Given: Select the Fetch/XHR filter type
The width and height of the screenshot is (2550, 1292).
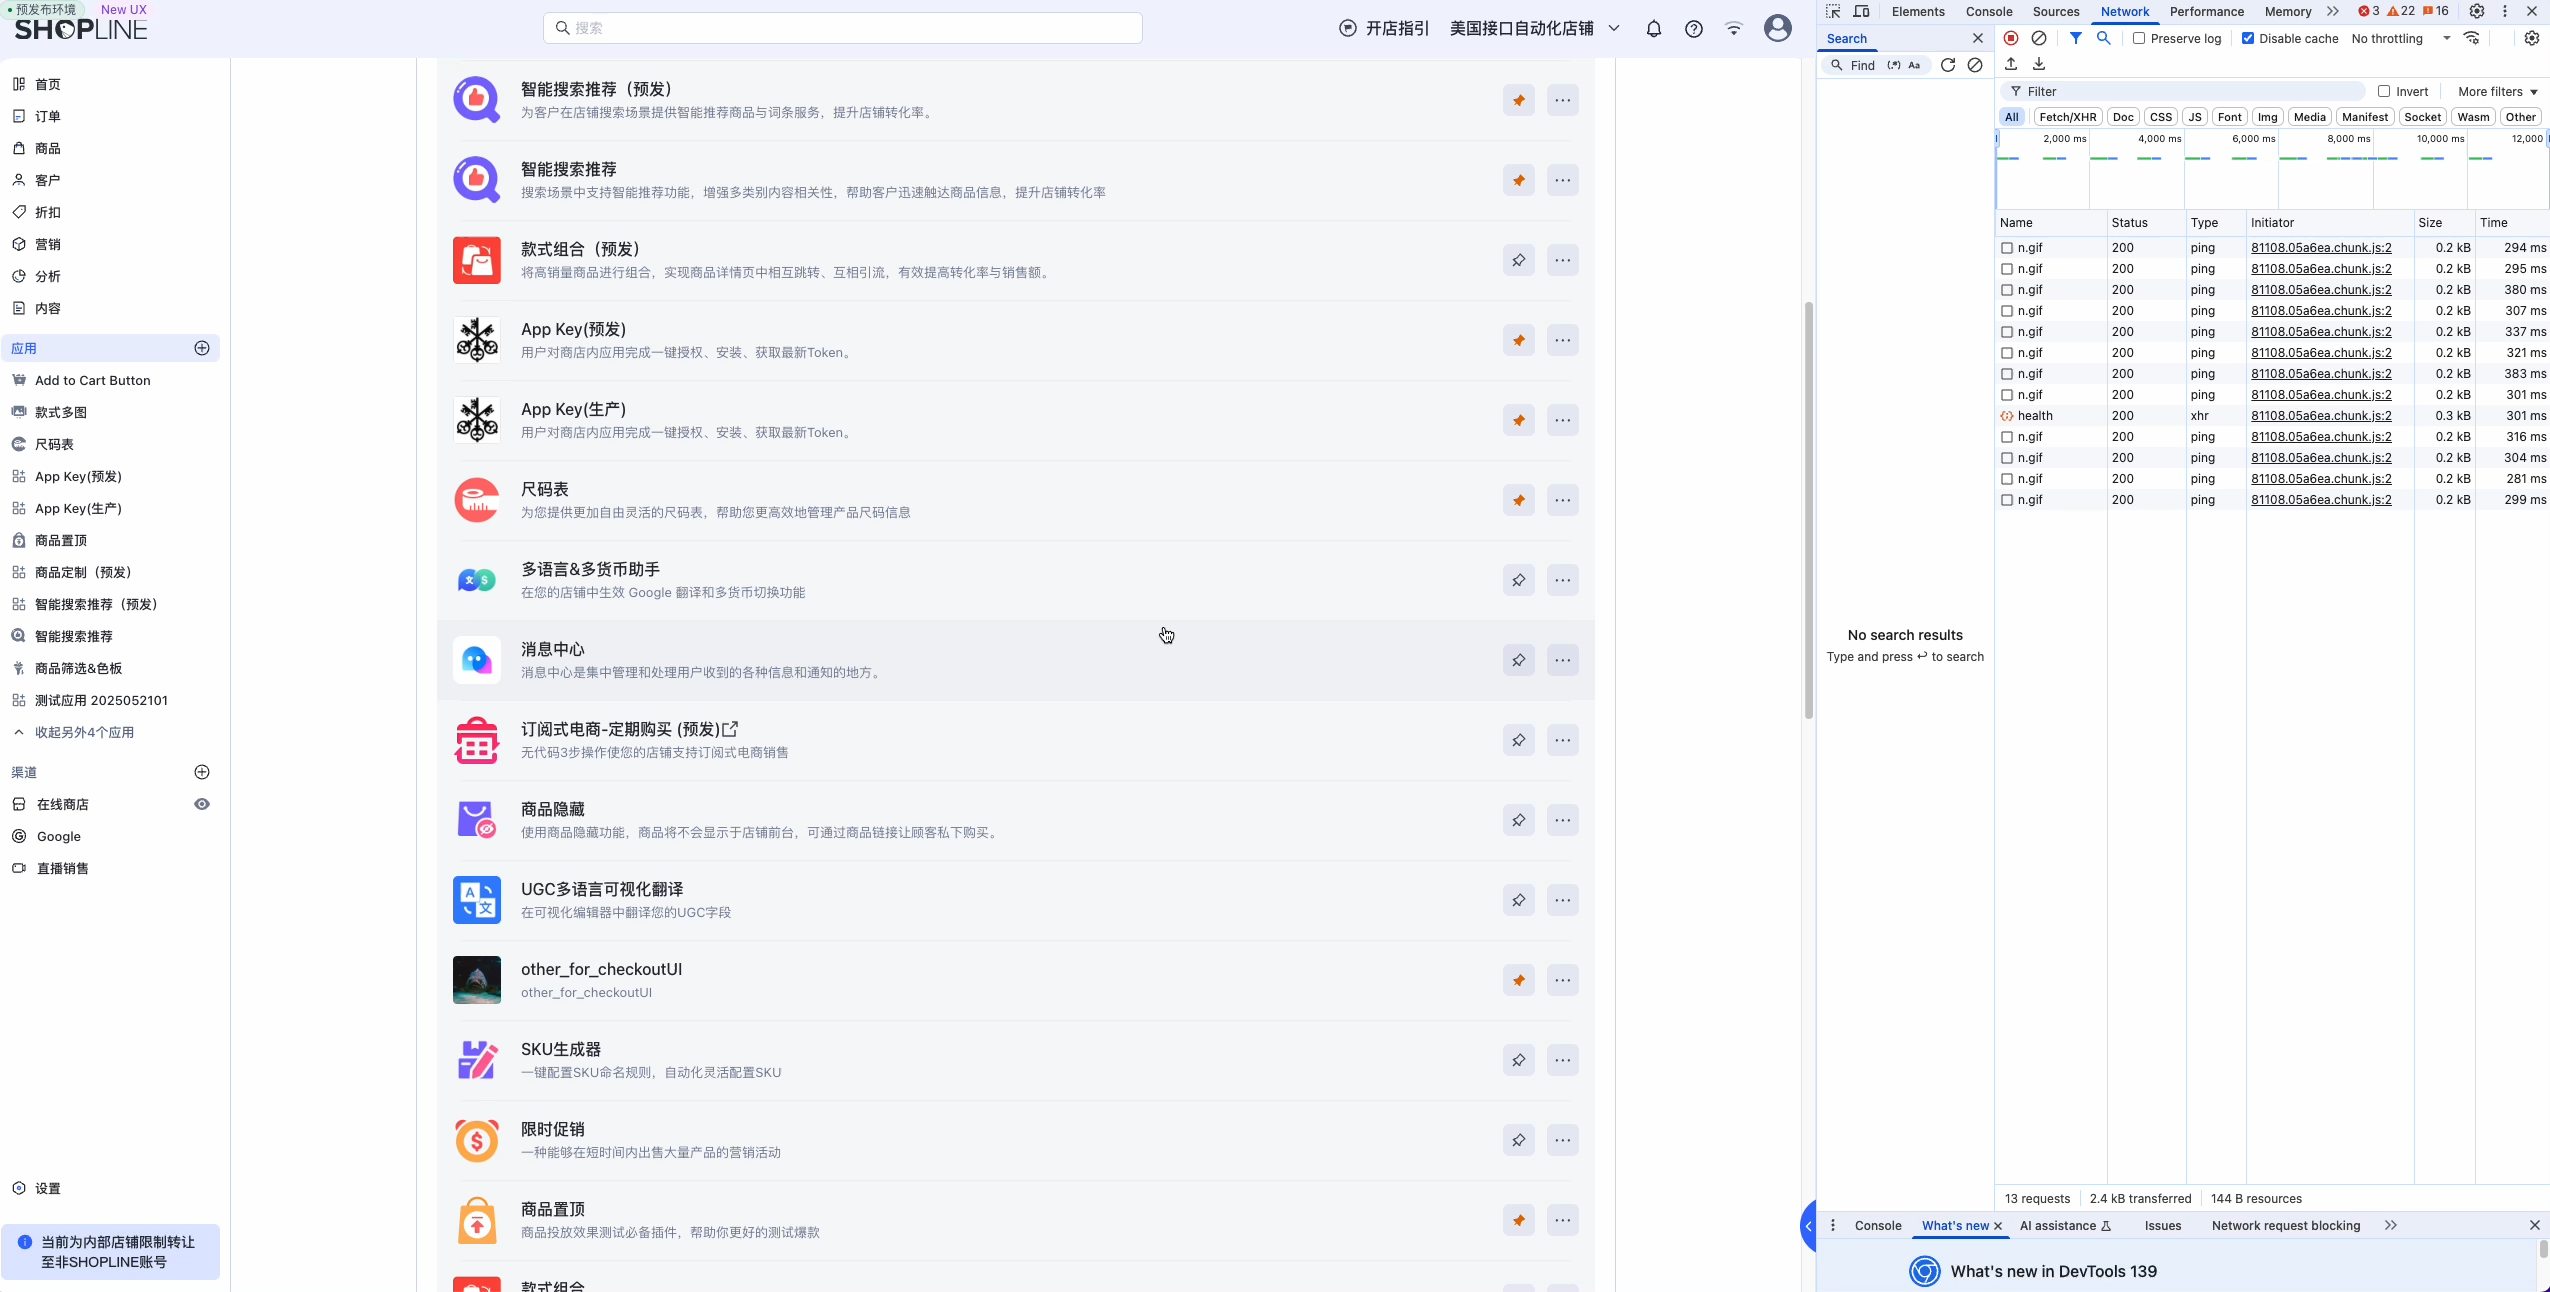Looking at the screenshot, I should point(2067,117).
